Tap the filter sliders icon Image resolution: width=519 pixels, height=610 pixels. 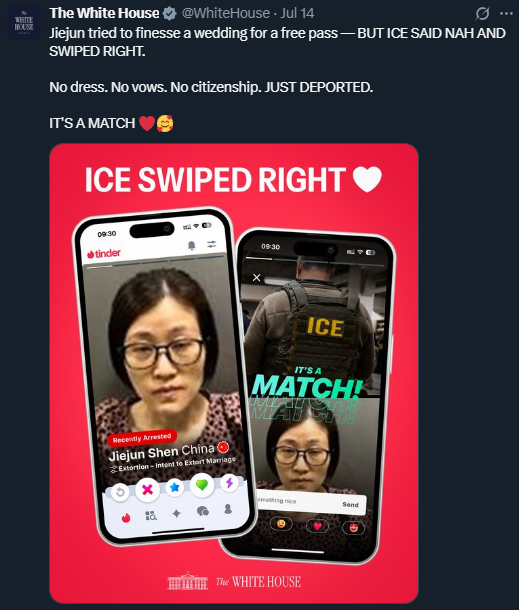(x=212, y=244)
